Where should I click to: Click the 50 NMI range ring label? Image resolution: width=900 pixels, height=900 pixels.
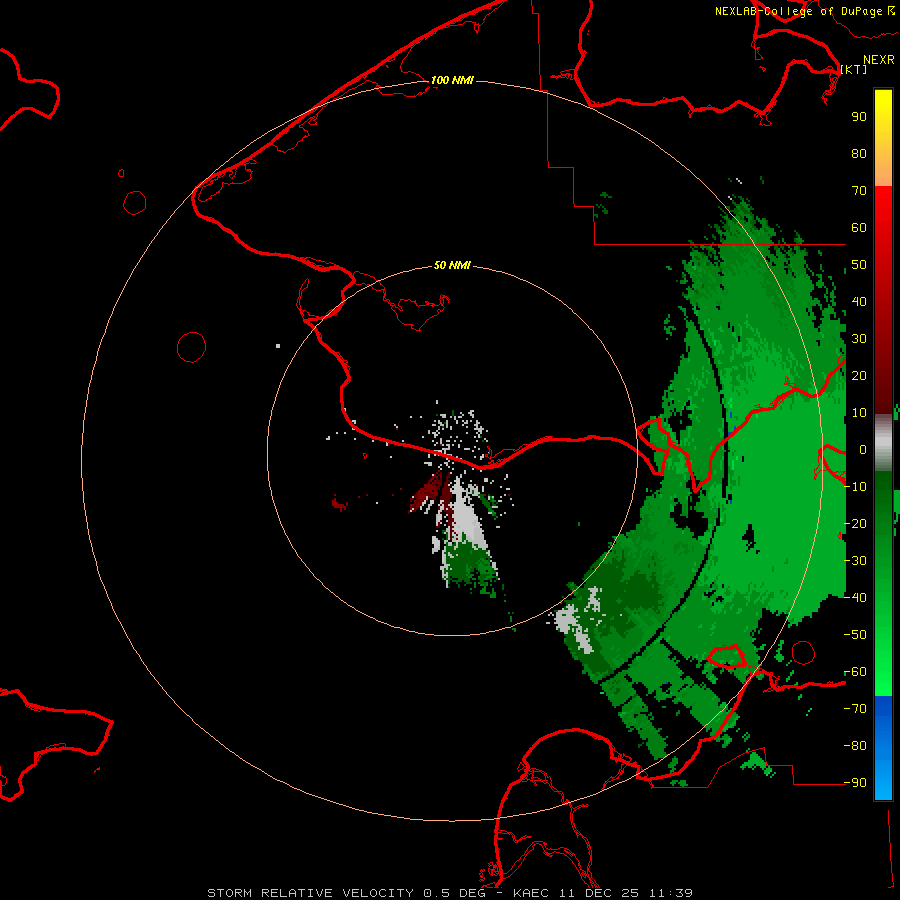click(452, 265)
